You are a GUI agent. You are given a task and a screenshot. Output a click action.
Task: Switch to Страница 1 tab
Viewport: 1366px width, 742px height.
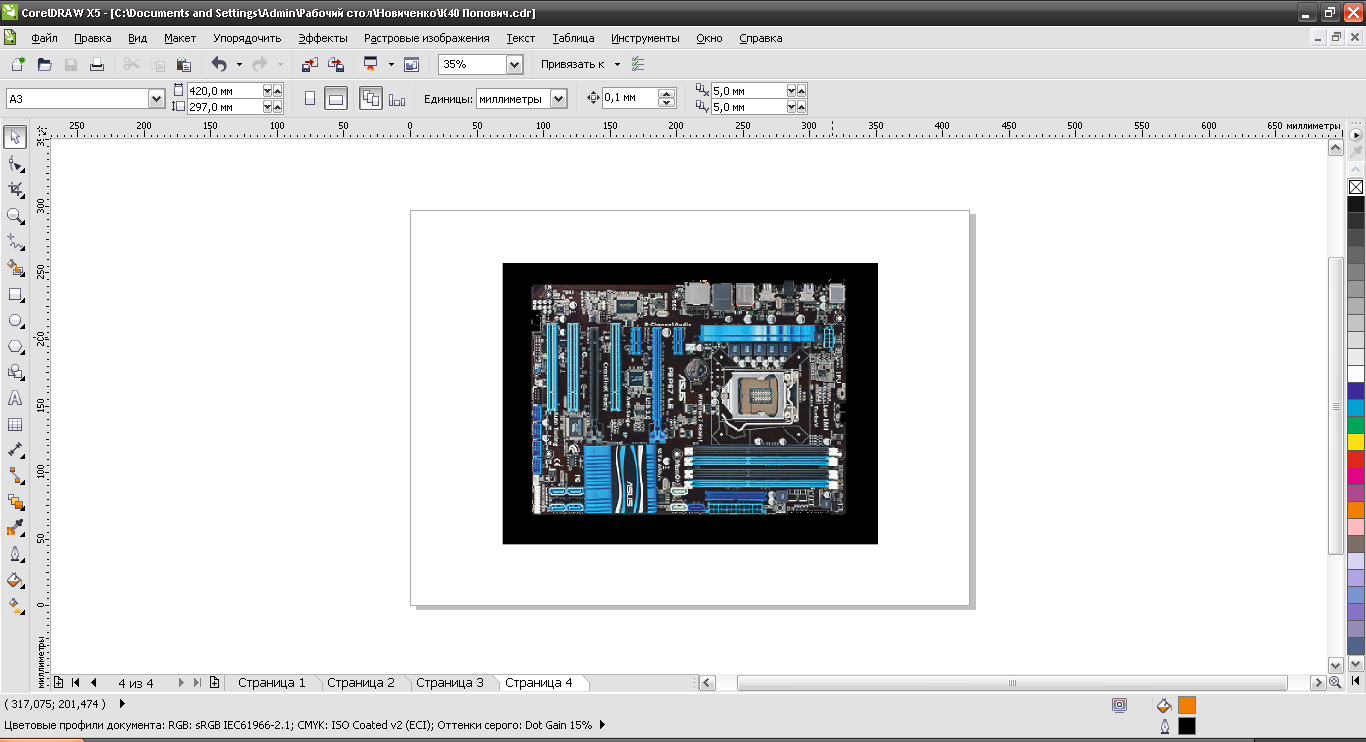pos(272,683)
